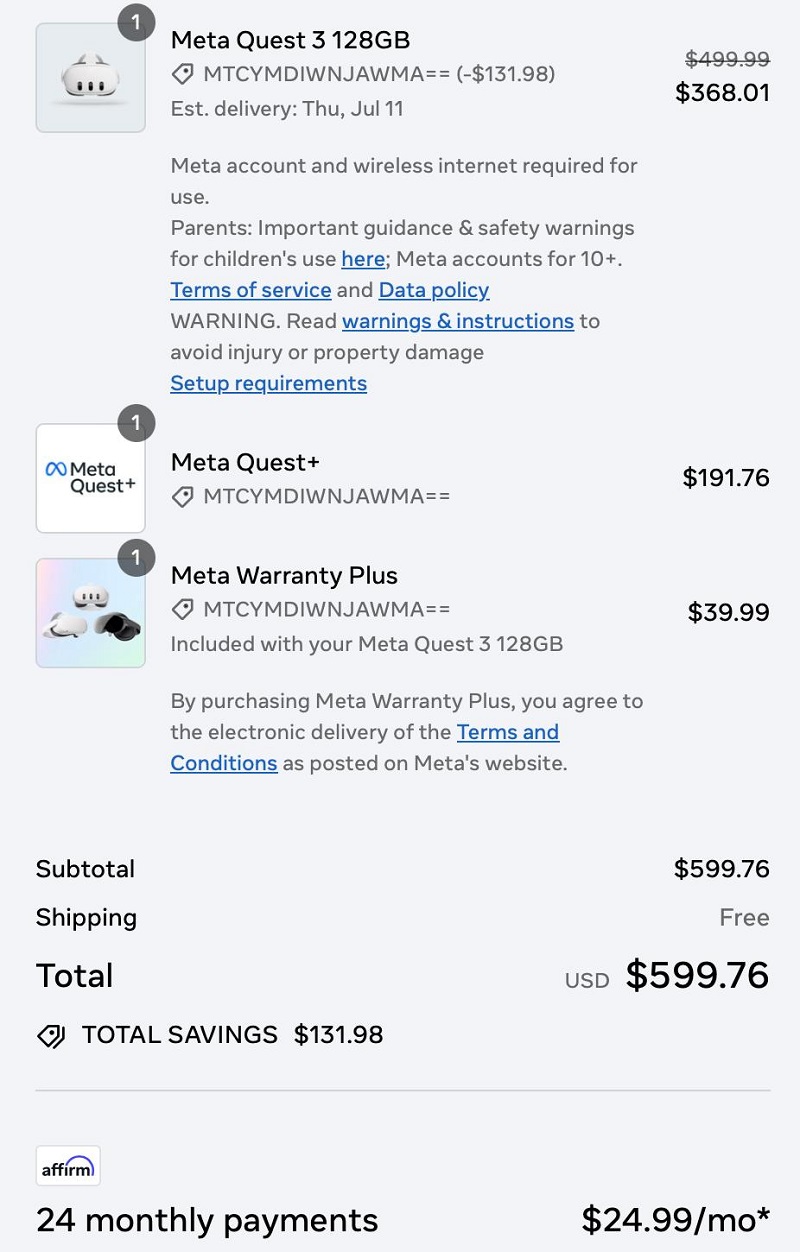Click the promo tag icon under Meta Quest+
This screenshot has width=800, height=1252.
[182, 496]
